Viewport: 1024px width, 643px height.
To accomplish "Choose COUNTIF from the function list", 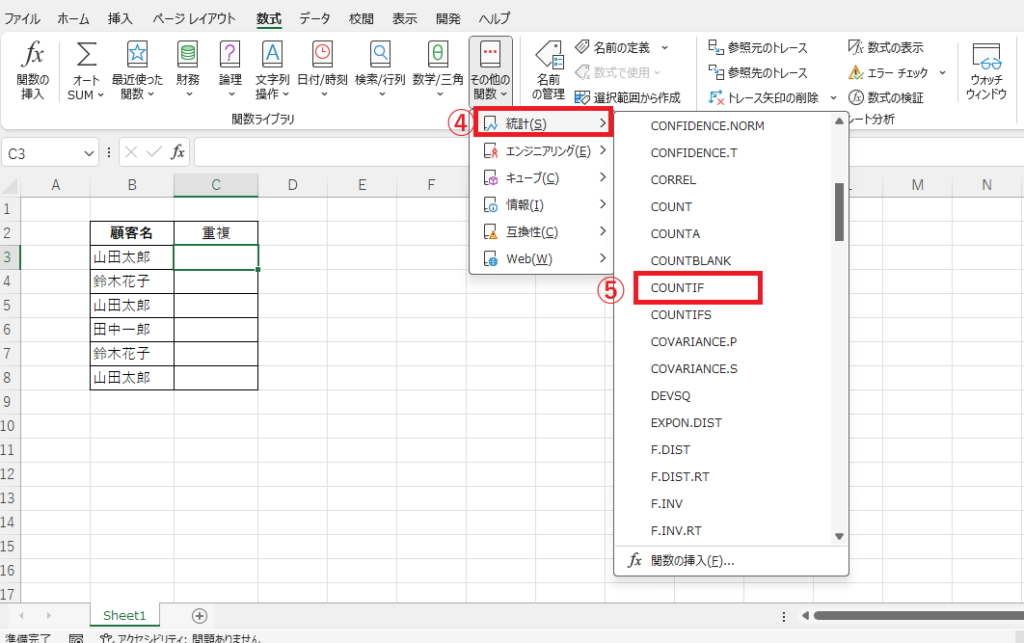I will pos(677,288).
